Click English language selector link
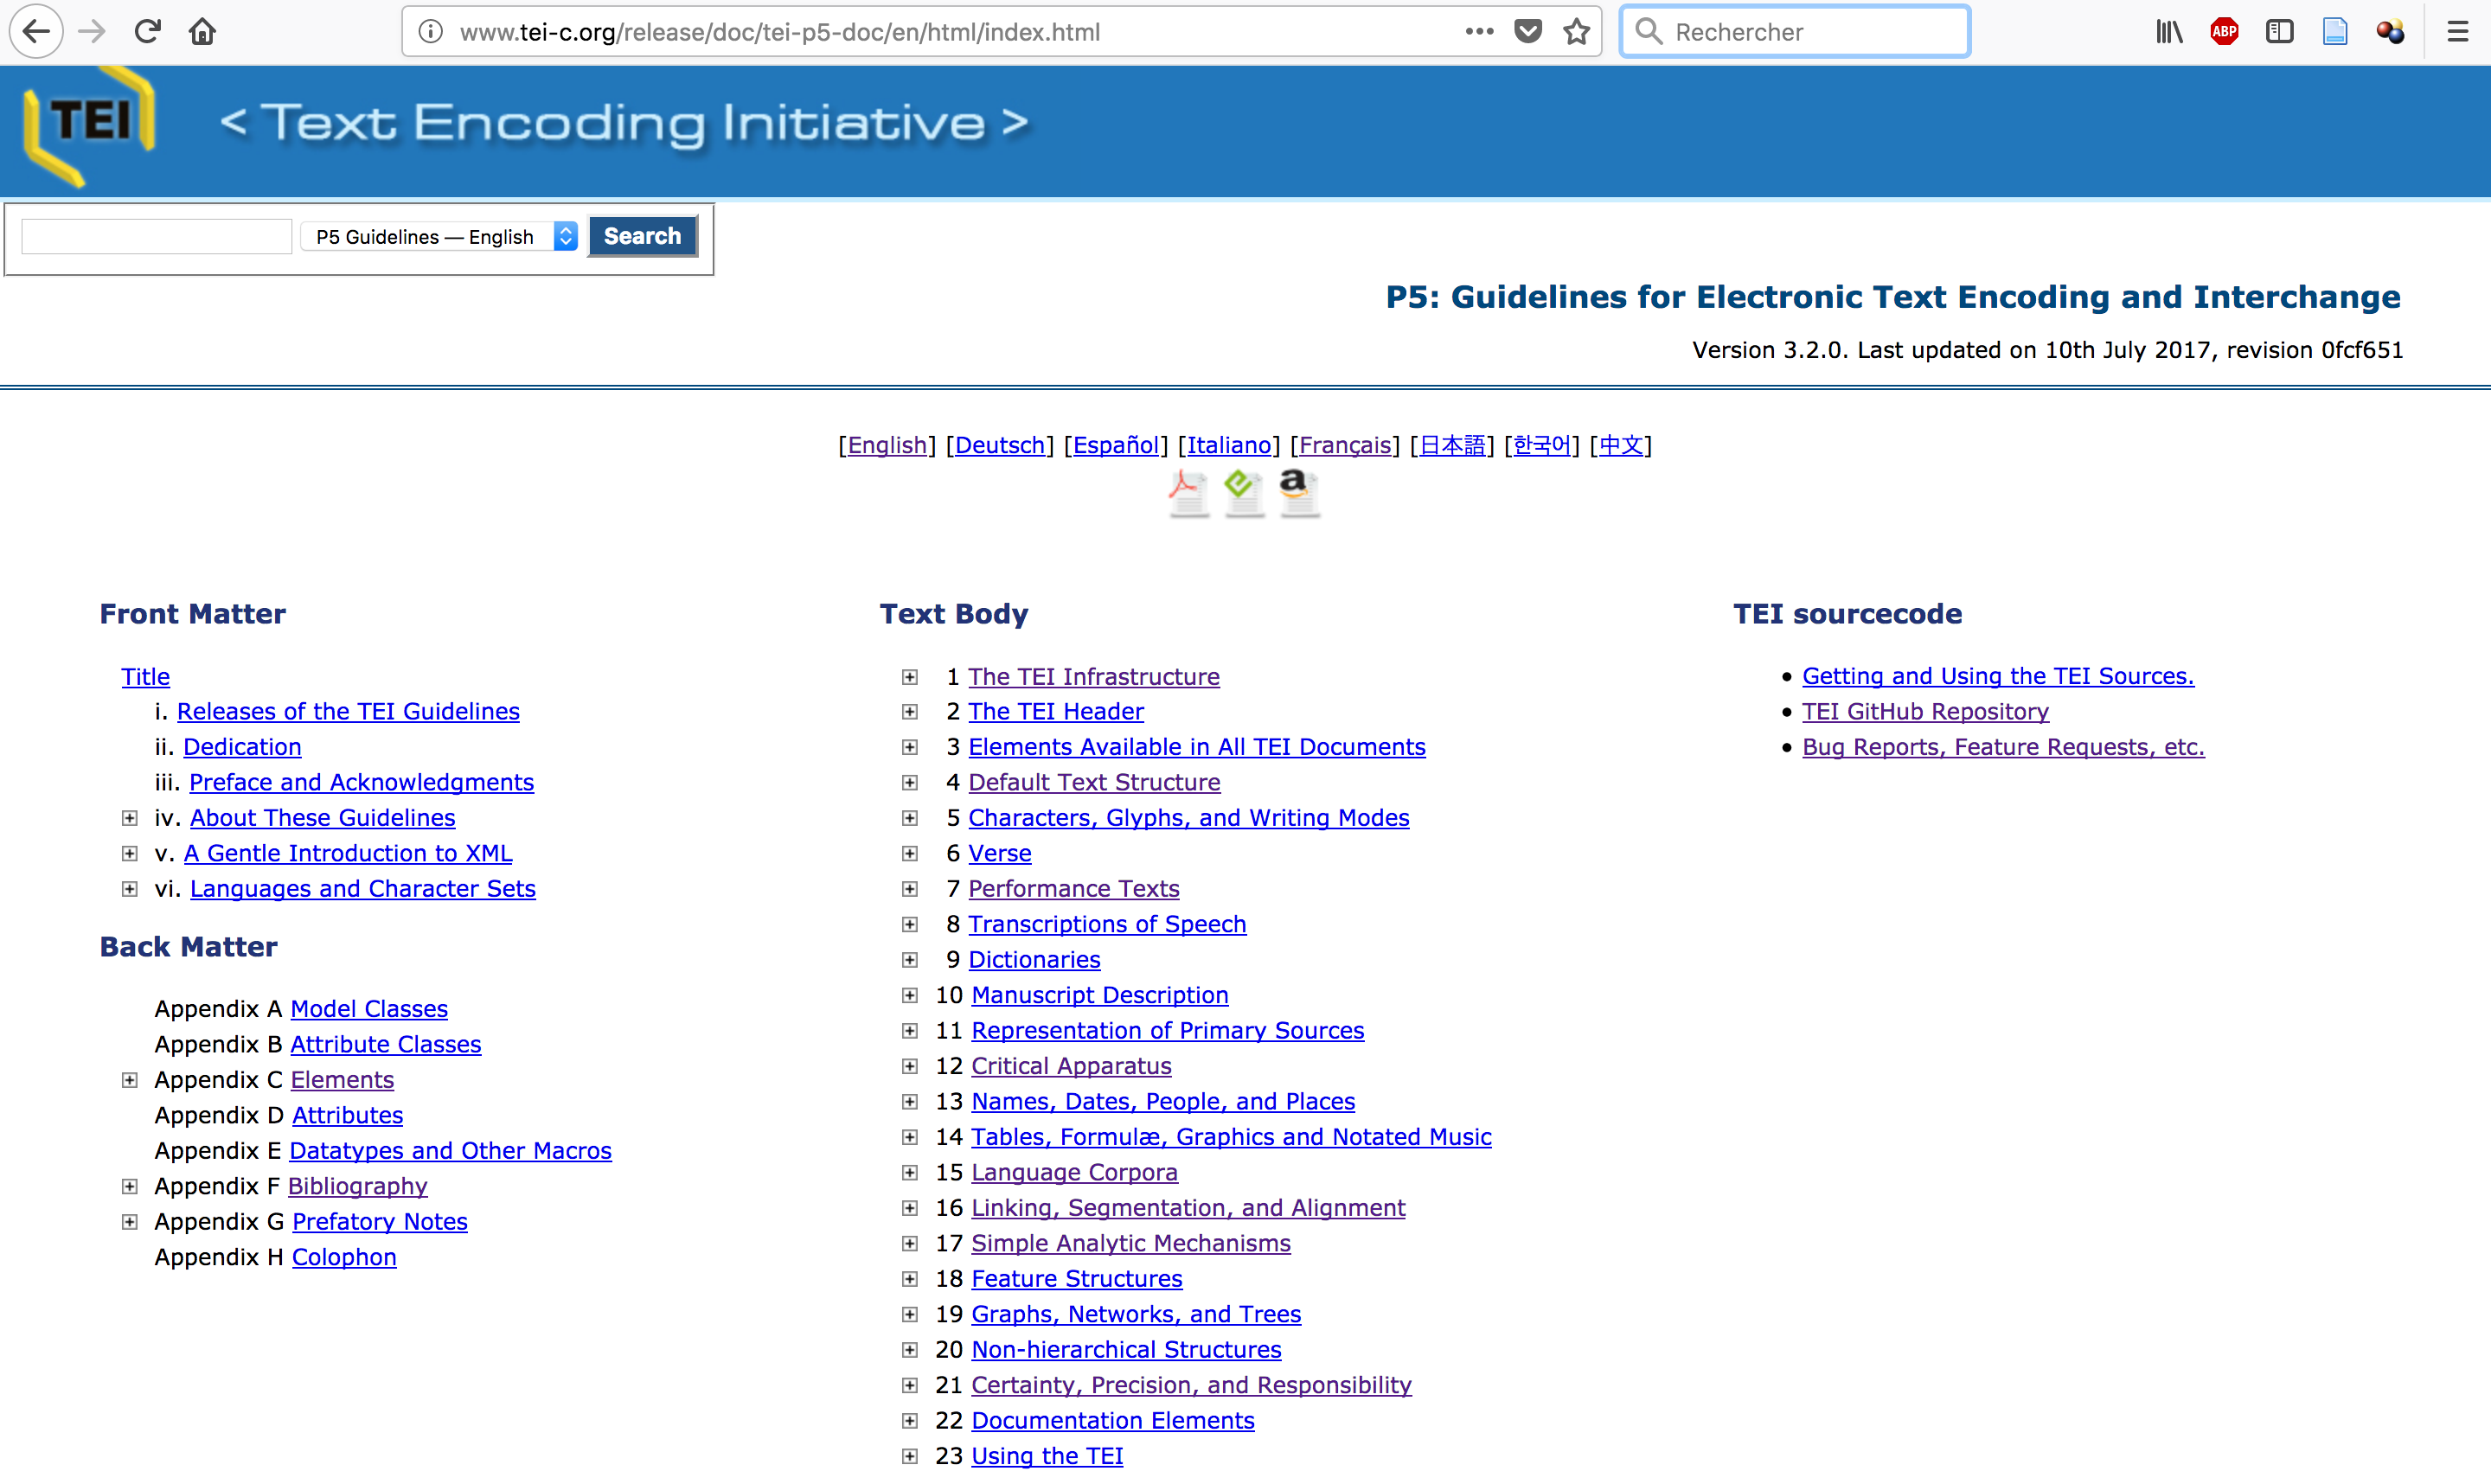This screenshot has height=1484, width=2491. point(885,444)
